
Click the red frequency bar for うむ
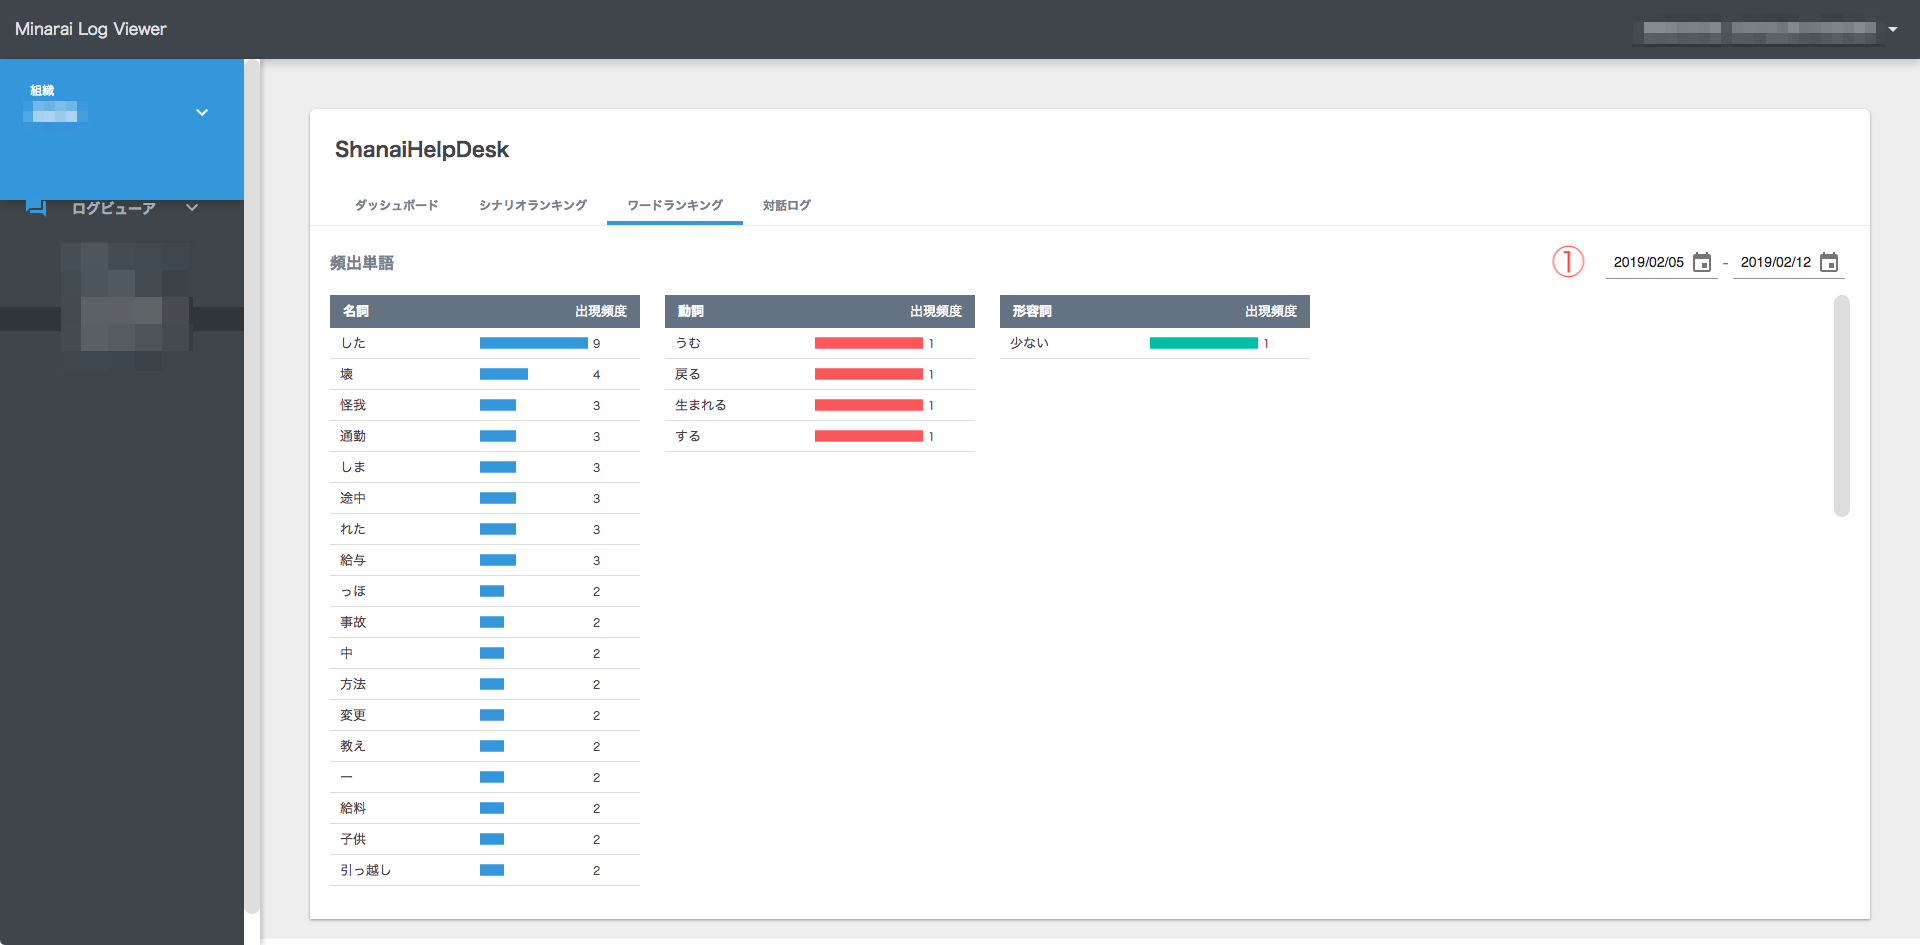pos(869,343)
